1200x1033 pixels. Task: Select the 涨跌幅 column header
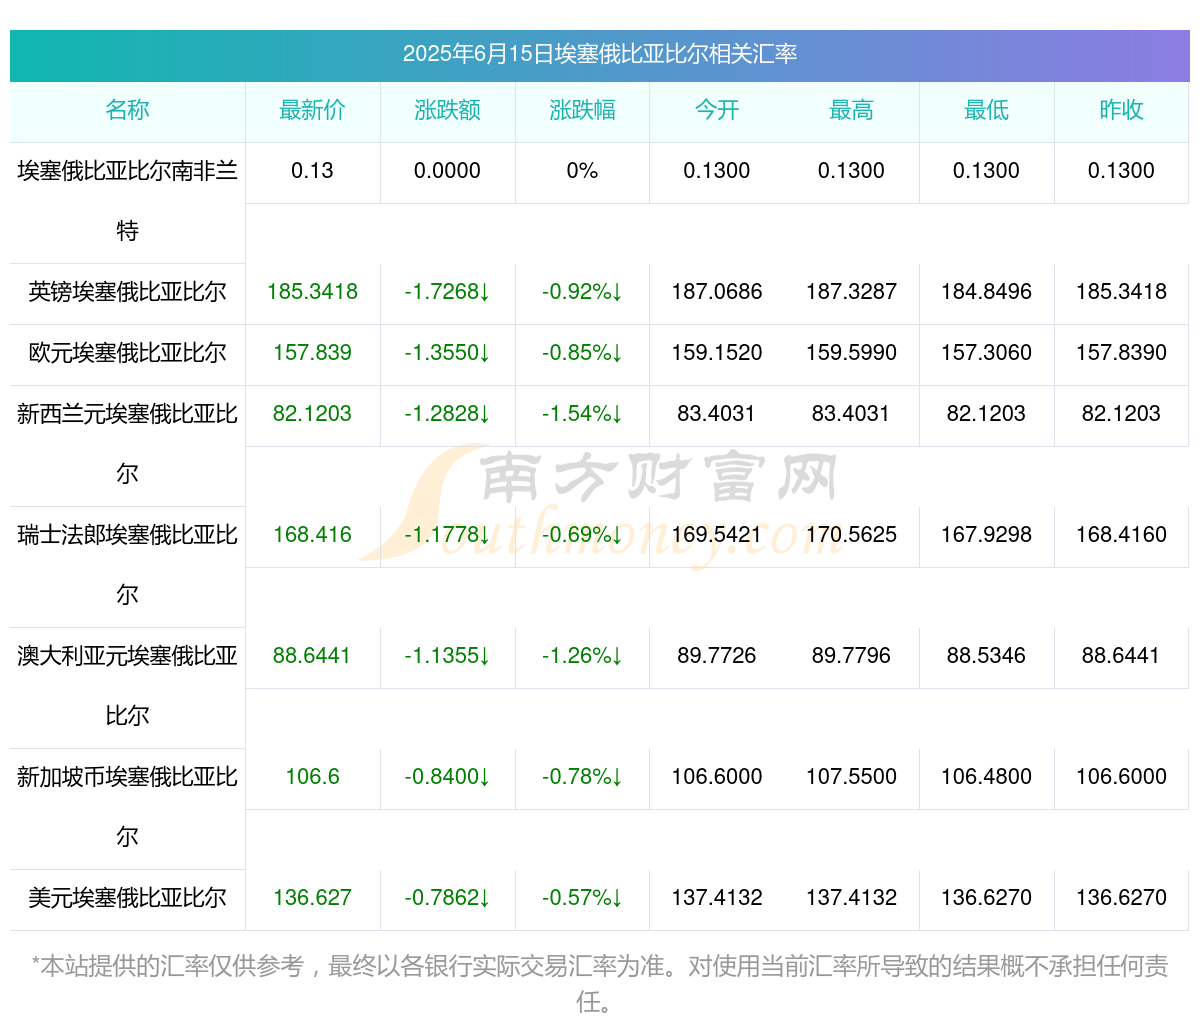[x=582, y=110]
